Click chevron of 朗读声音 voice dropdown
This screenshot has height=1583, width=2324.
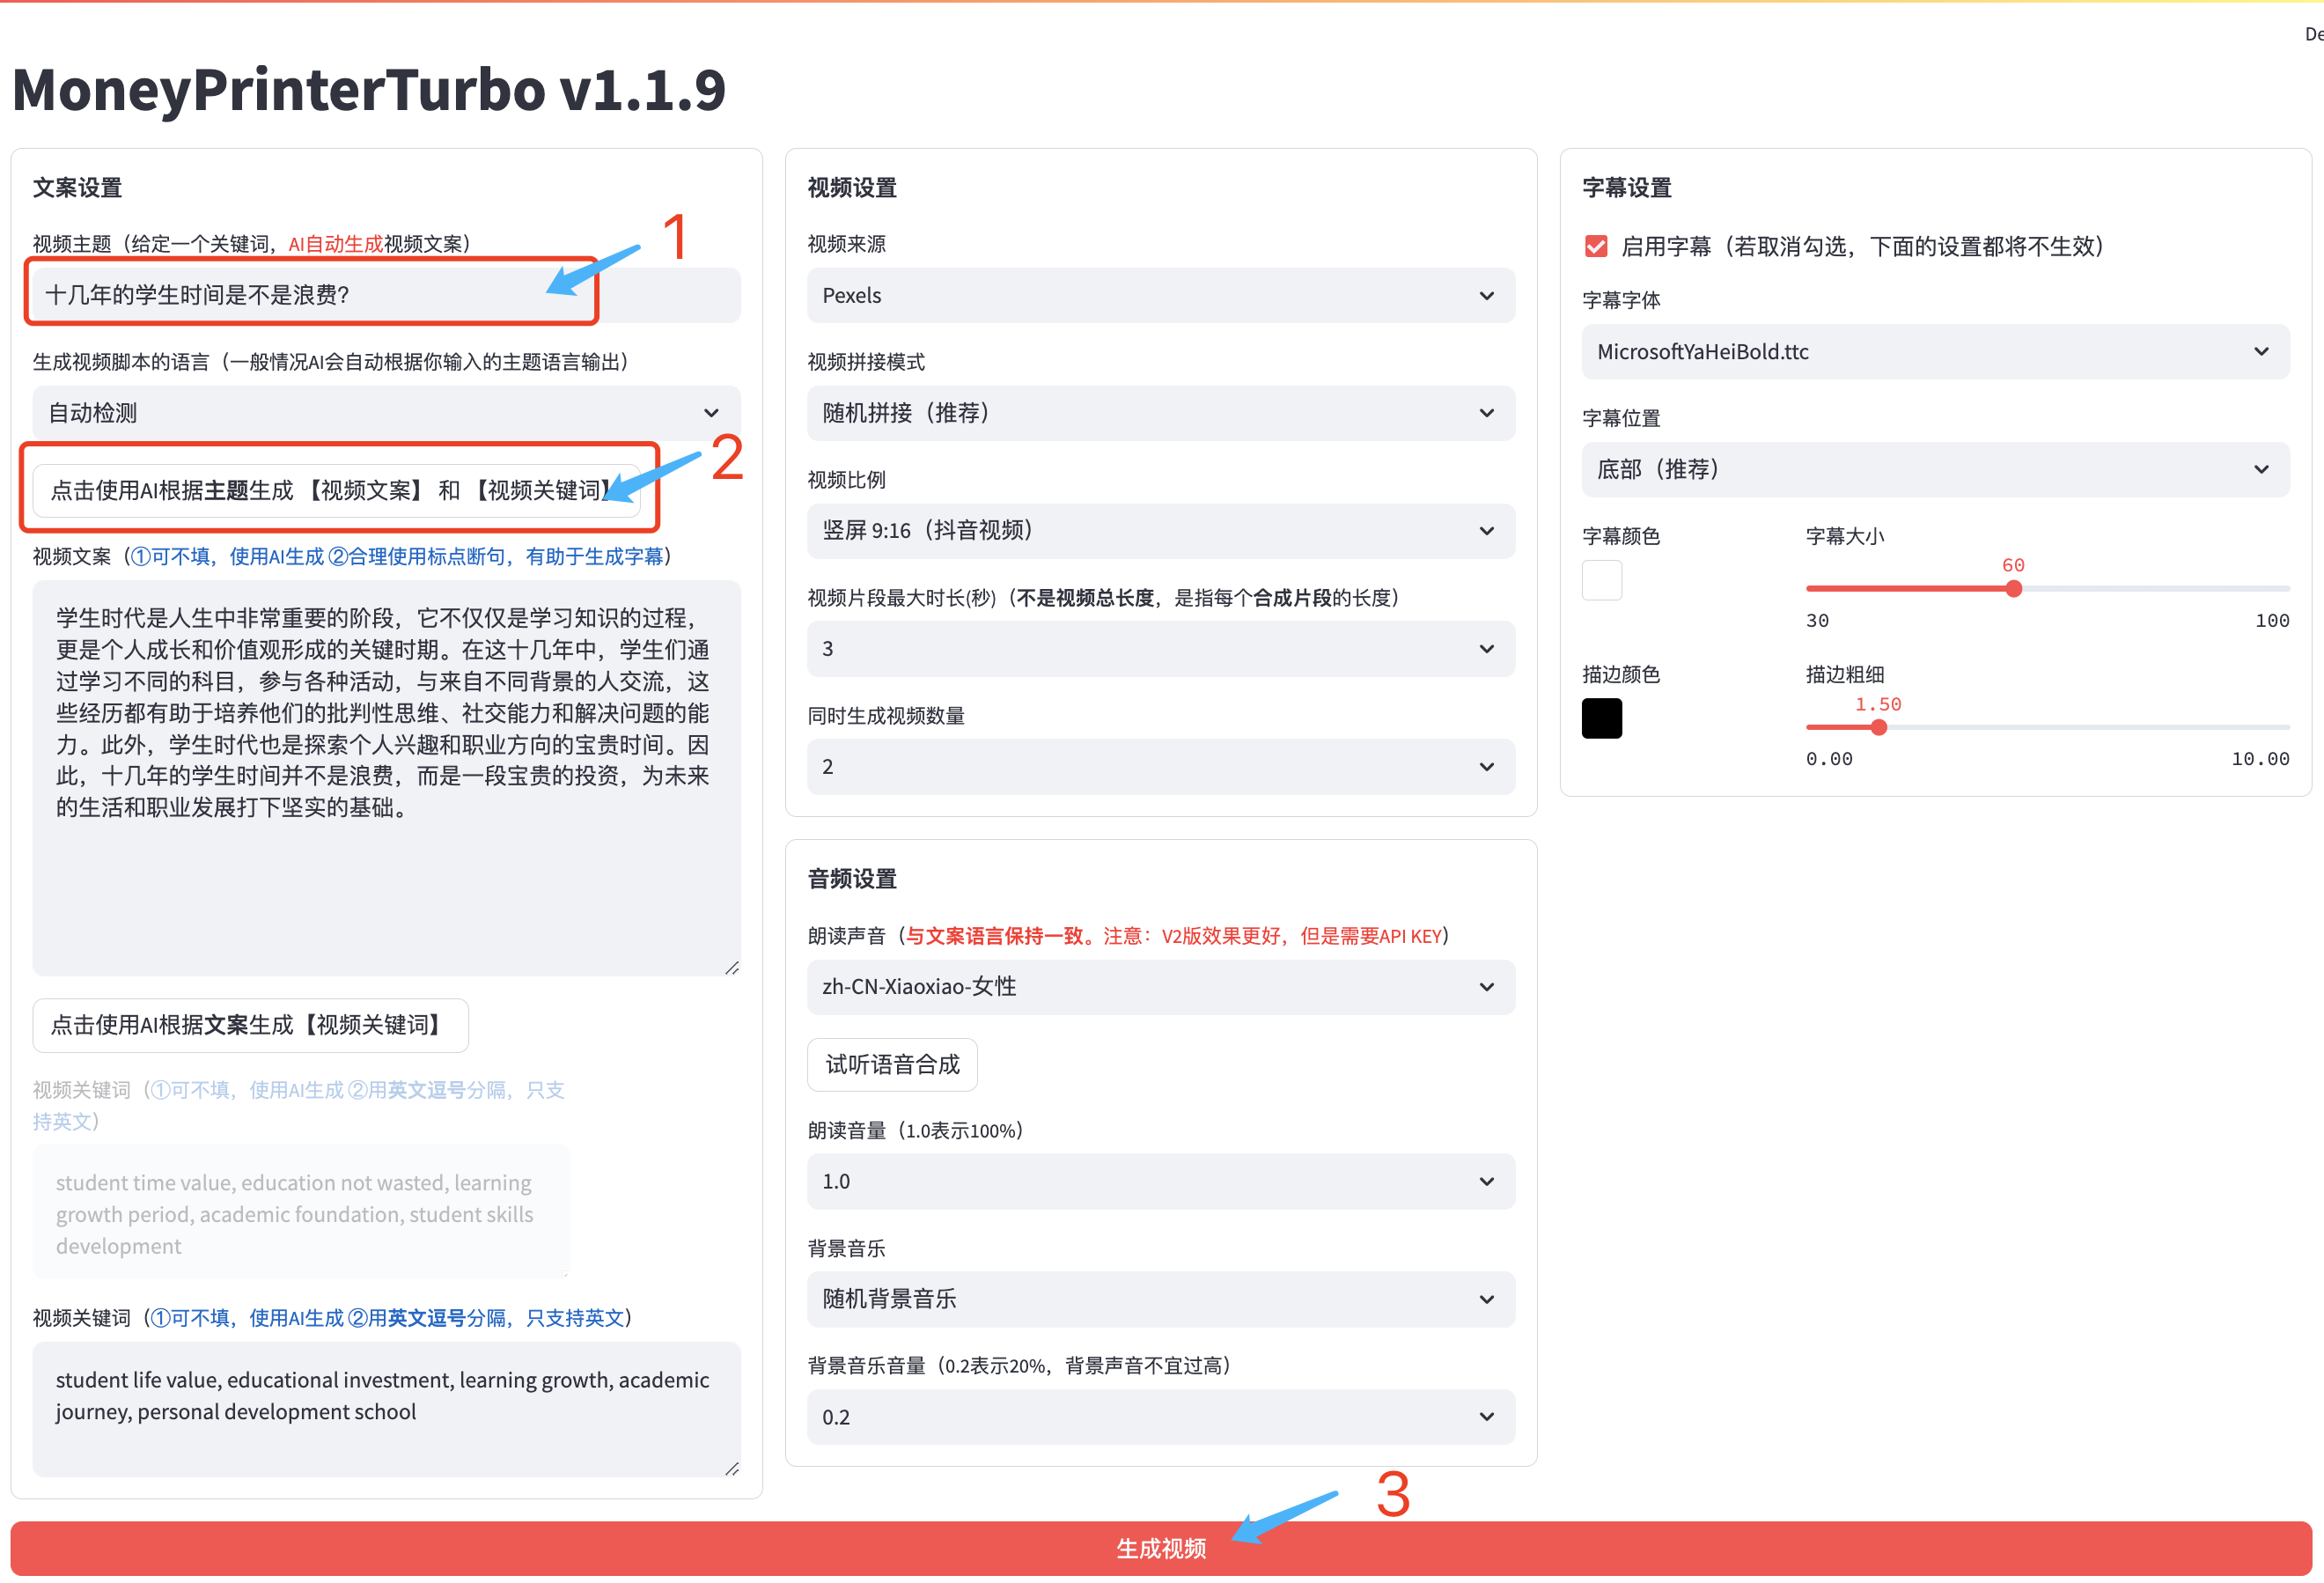(1486, 987)
